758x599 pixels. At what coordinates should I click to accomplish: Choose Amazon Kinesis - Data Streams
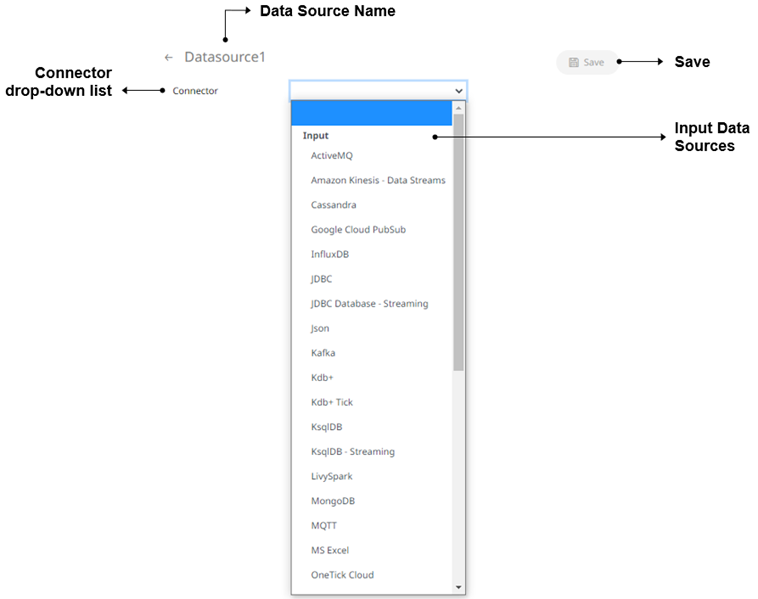[378, 181]
